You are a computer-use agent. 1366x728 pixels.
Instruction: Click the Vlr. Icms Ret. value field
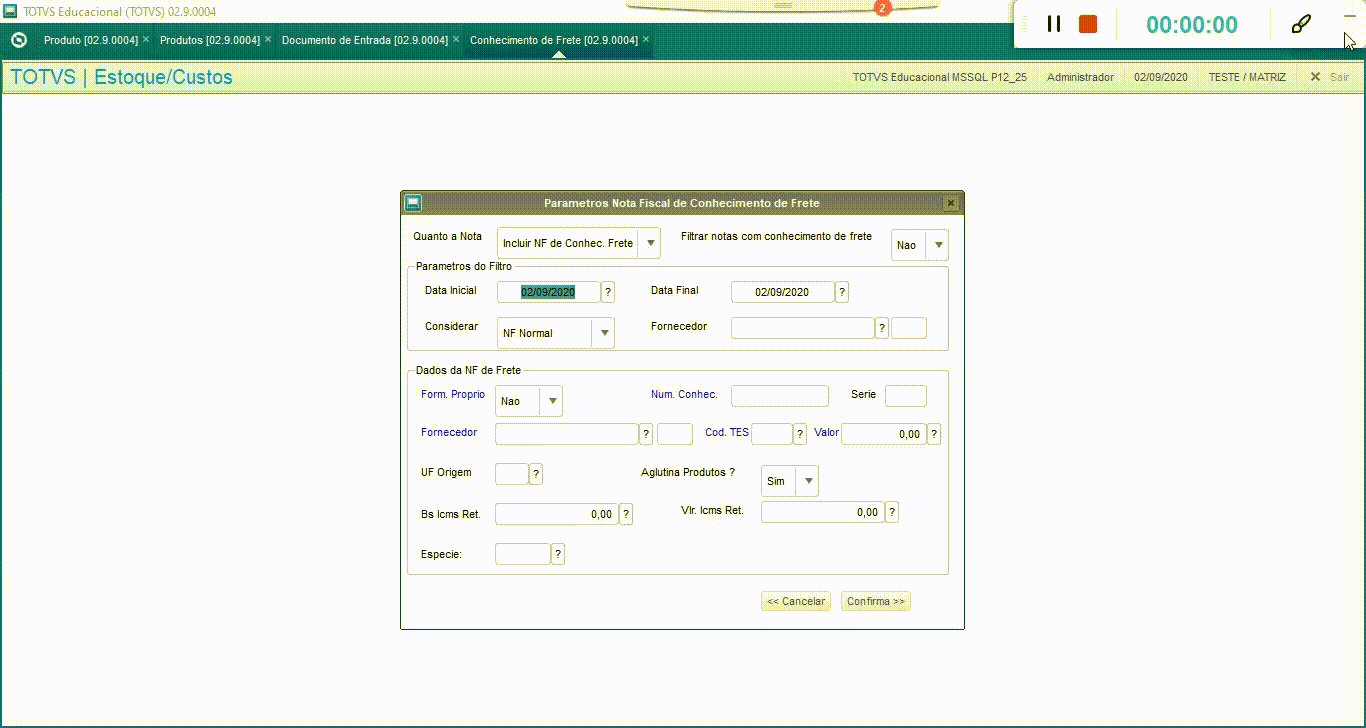822,512
